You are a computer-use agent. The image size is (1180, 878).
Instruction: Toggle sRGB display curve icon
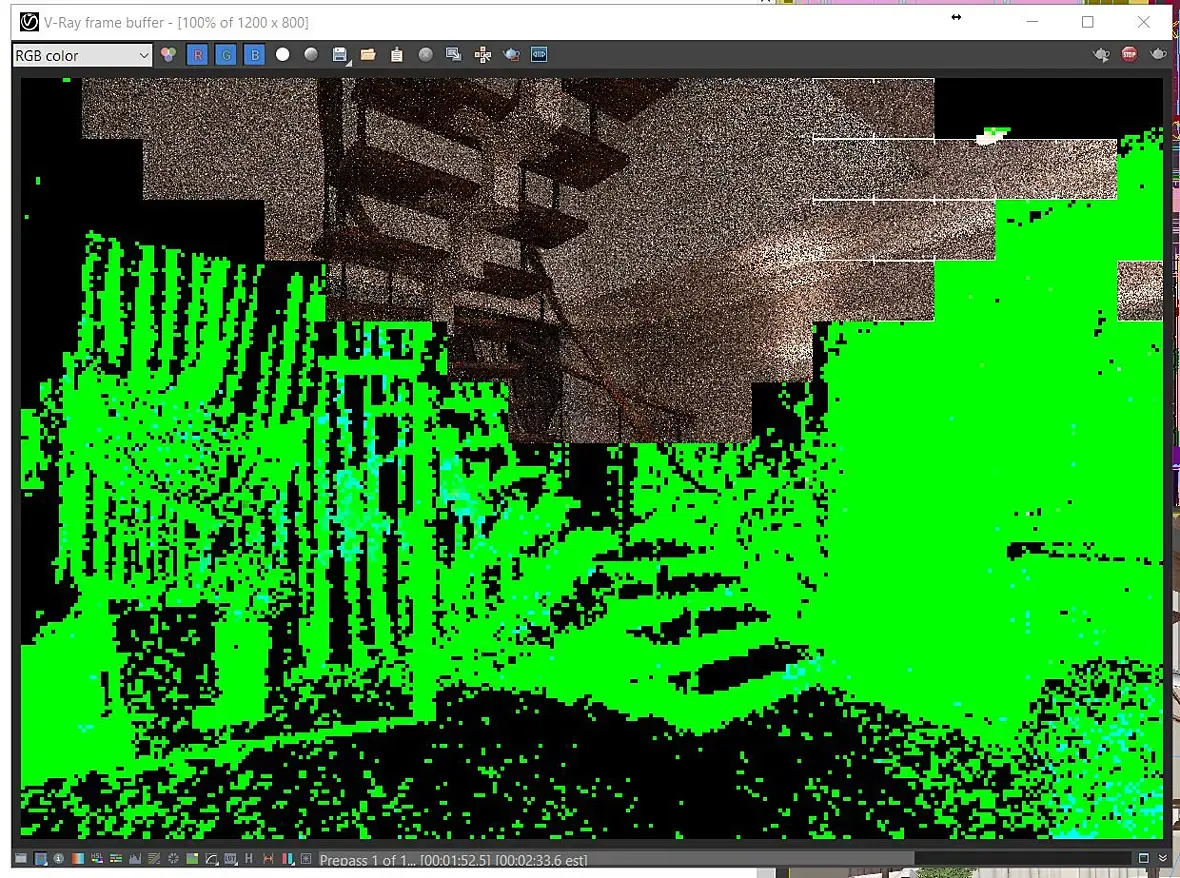tap(211, 858)
